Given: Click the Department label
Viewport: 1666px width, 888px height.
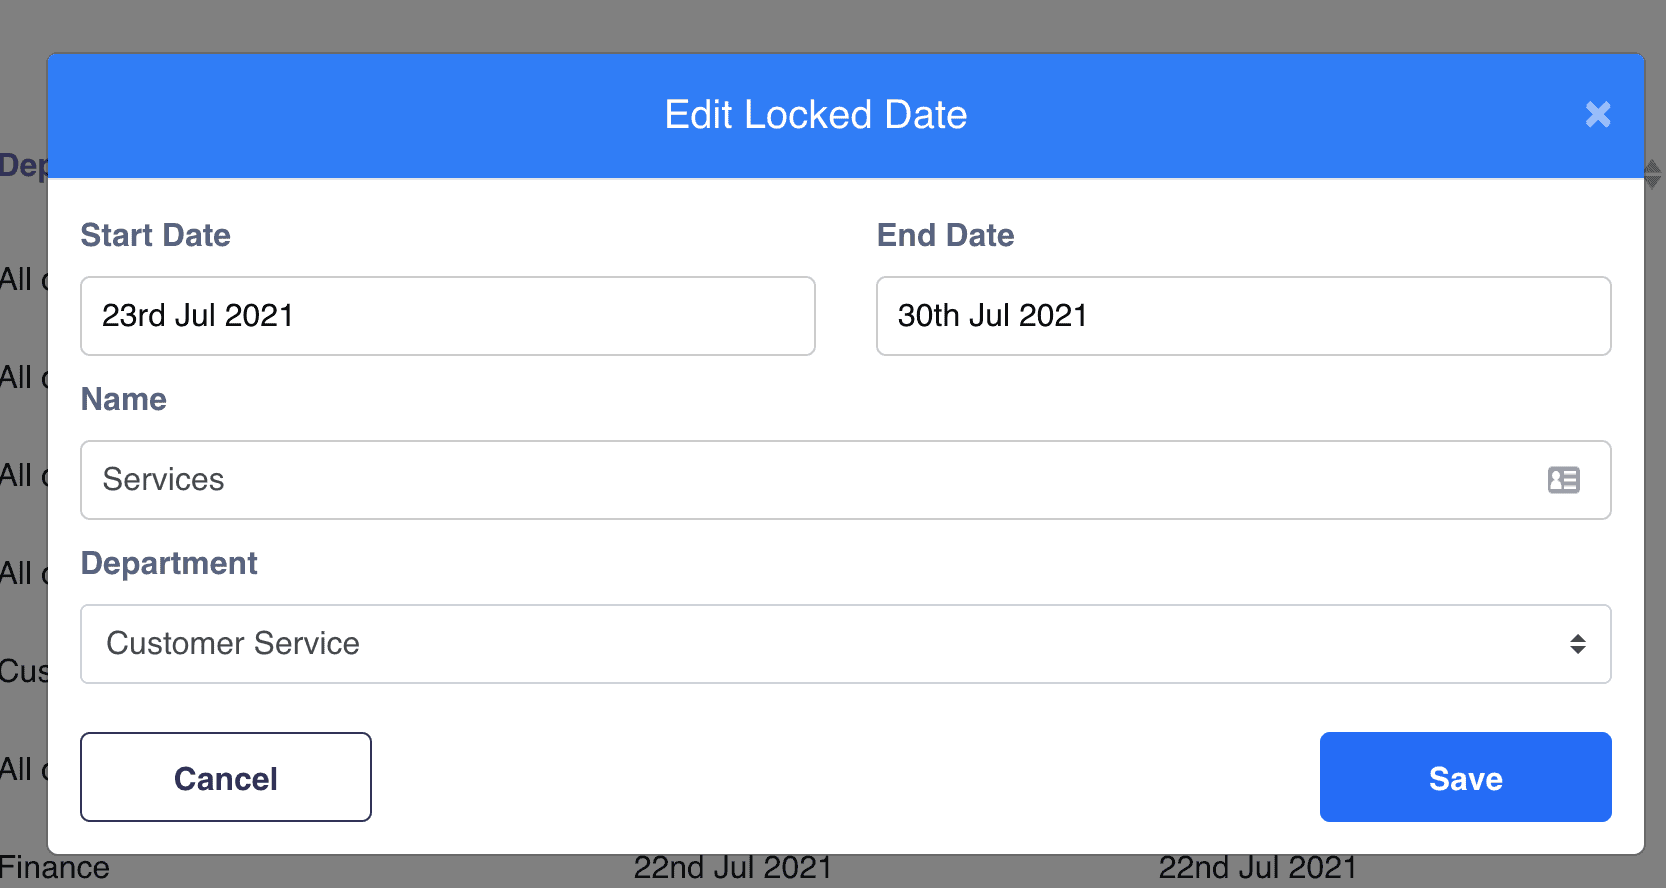Looking at the screenshot, I should click(169, 563).
